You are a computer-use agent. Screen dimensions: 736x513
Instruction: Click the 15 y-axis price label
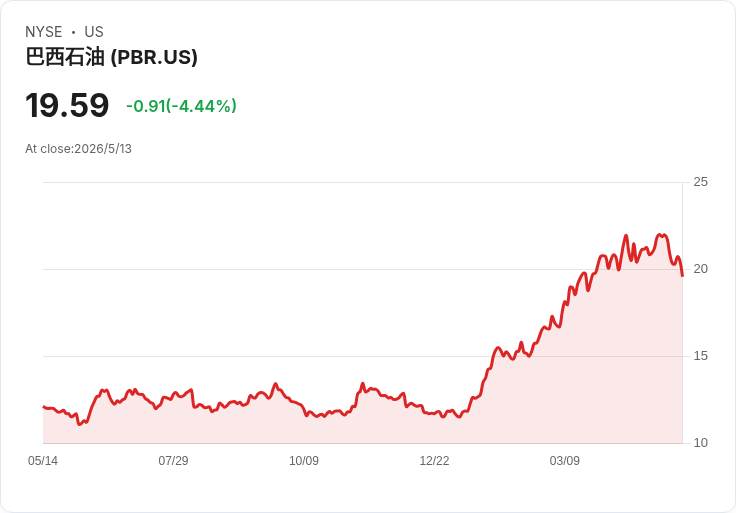pyautogui.click(x=700, y=356)
